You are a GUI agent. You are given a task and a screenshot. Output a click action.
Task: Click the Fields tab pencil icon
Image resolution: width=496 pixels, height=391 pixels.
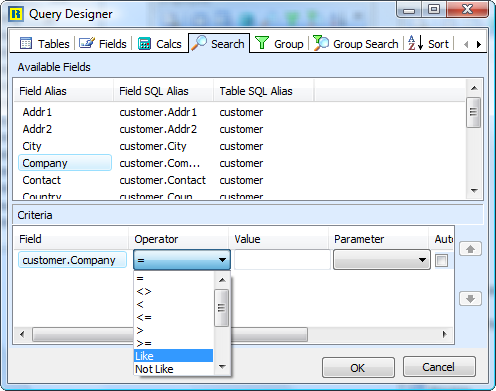click(87, 43)
